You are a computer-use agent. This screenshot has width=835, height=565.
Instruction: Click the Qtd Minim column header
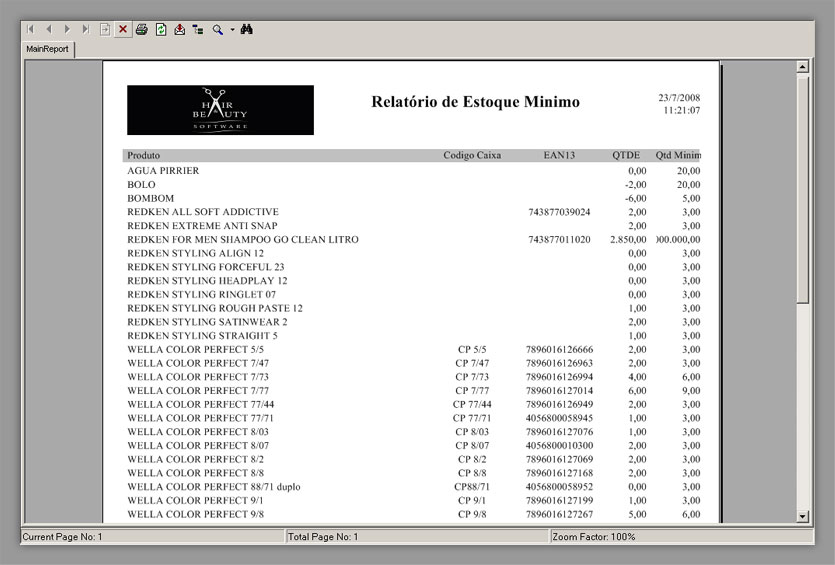point(678,155)
